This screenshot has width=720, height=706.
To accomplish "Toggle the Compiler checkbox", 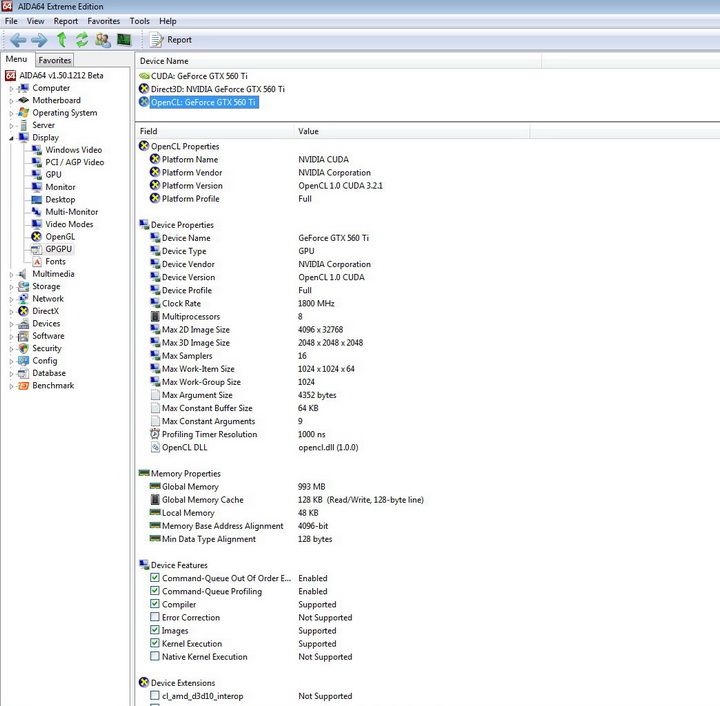I will point(155,604).
